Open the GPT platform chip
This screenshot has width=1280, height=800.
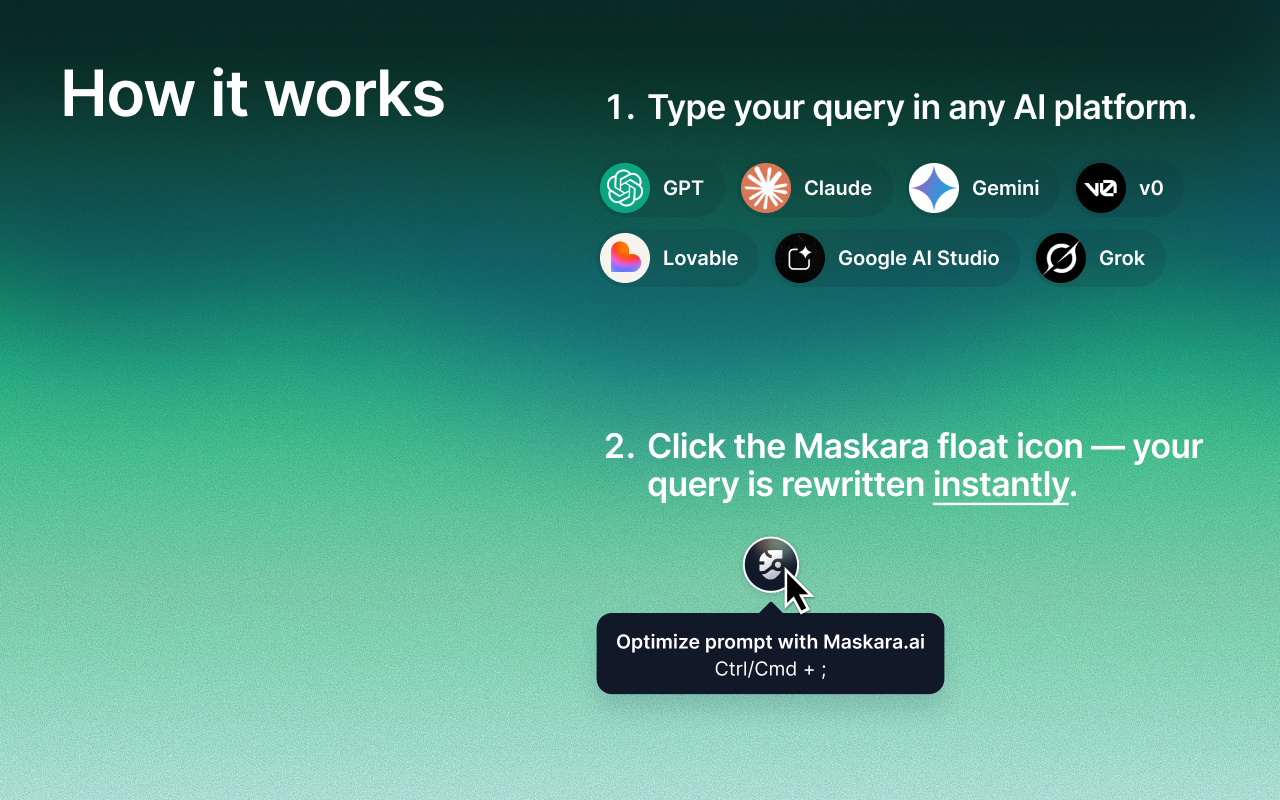click(660, 188)
